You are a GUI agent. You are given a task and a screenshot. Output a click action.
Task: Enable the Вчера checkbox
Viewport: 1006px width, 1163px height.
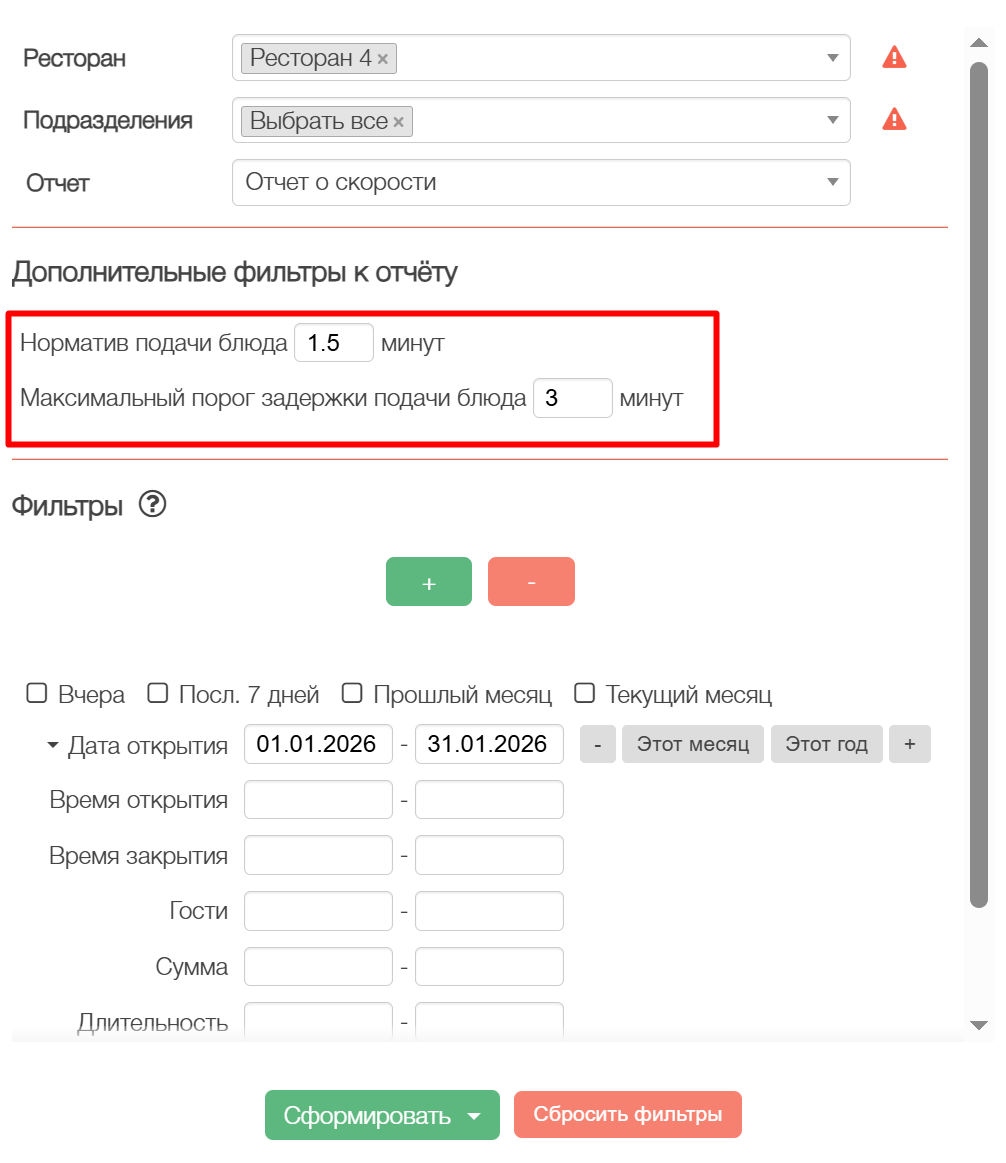click(x=37, y=693)
